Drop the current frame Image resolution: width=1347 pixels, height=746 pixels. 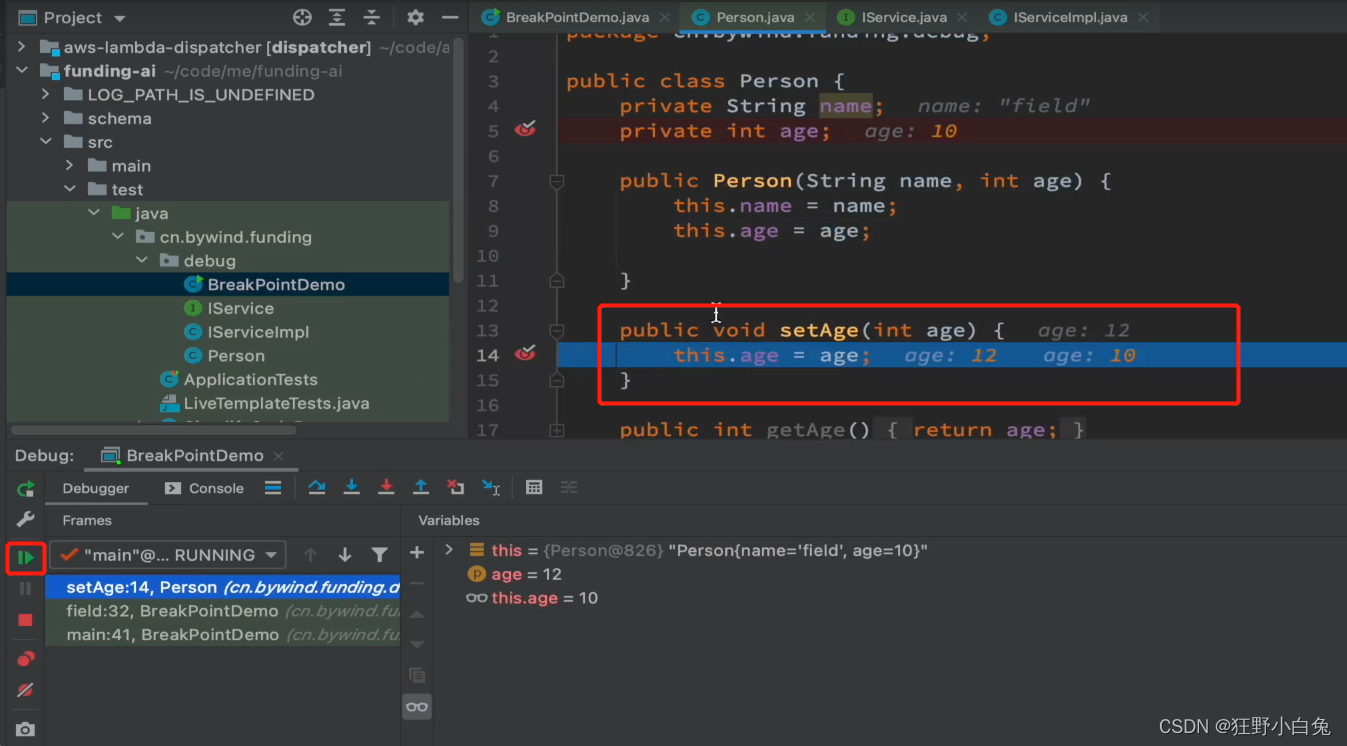point(456,488)
